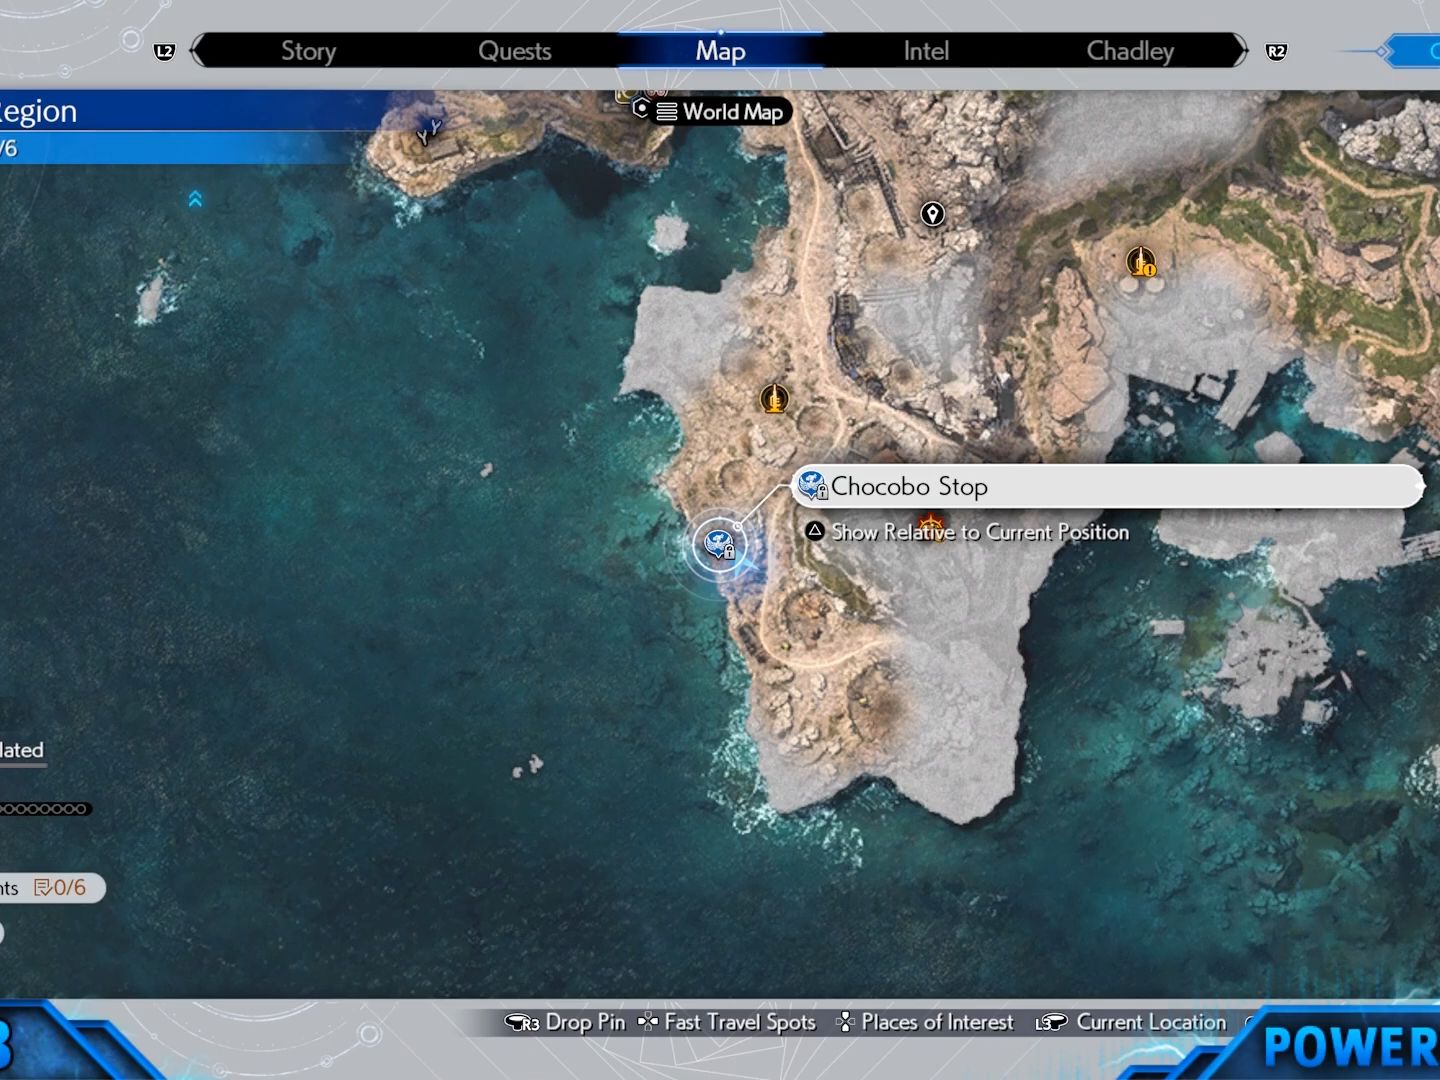Click the 0/6 objectives counter

tap(70, 887)
